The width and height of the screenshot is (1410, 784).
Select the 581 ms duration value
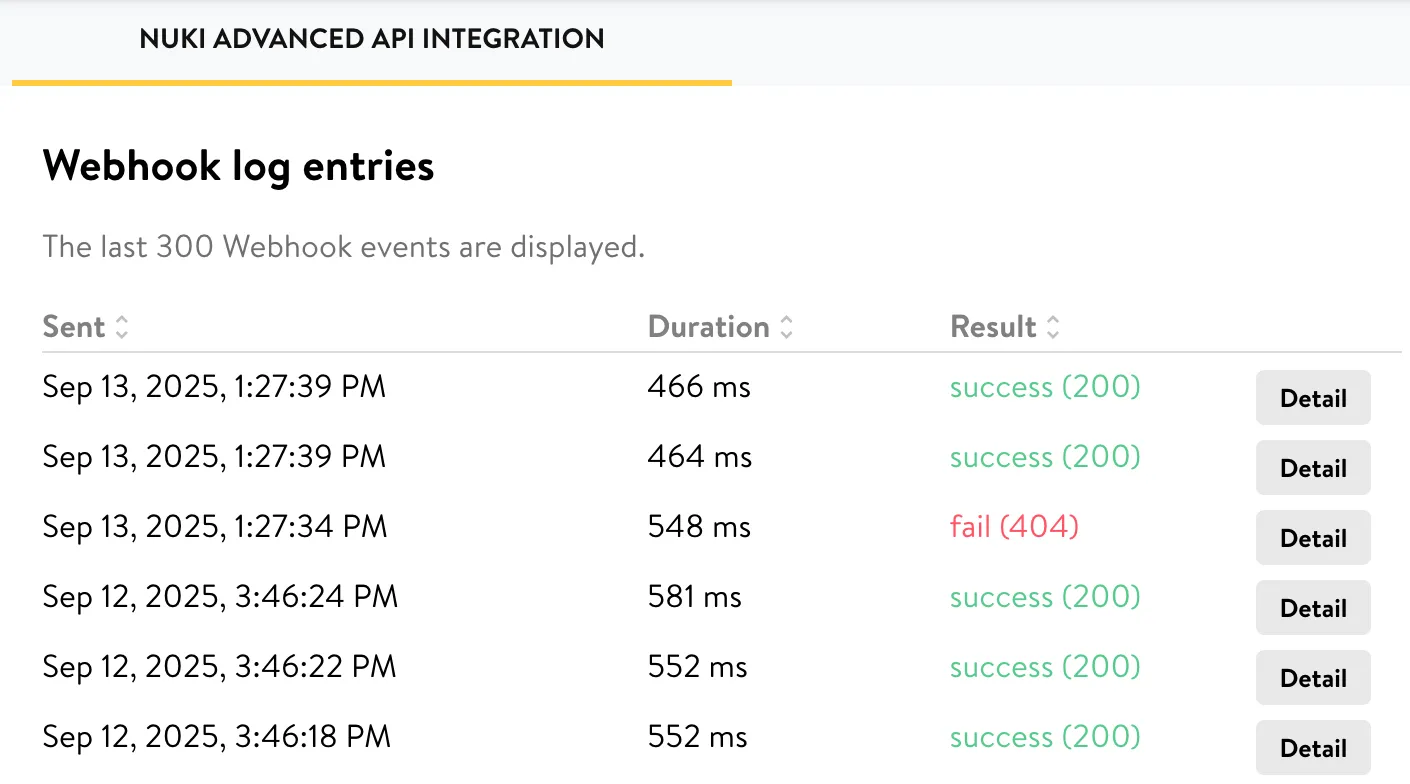click(x=695, y=597)
